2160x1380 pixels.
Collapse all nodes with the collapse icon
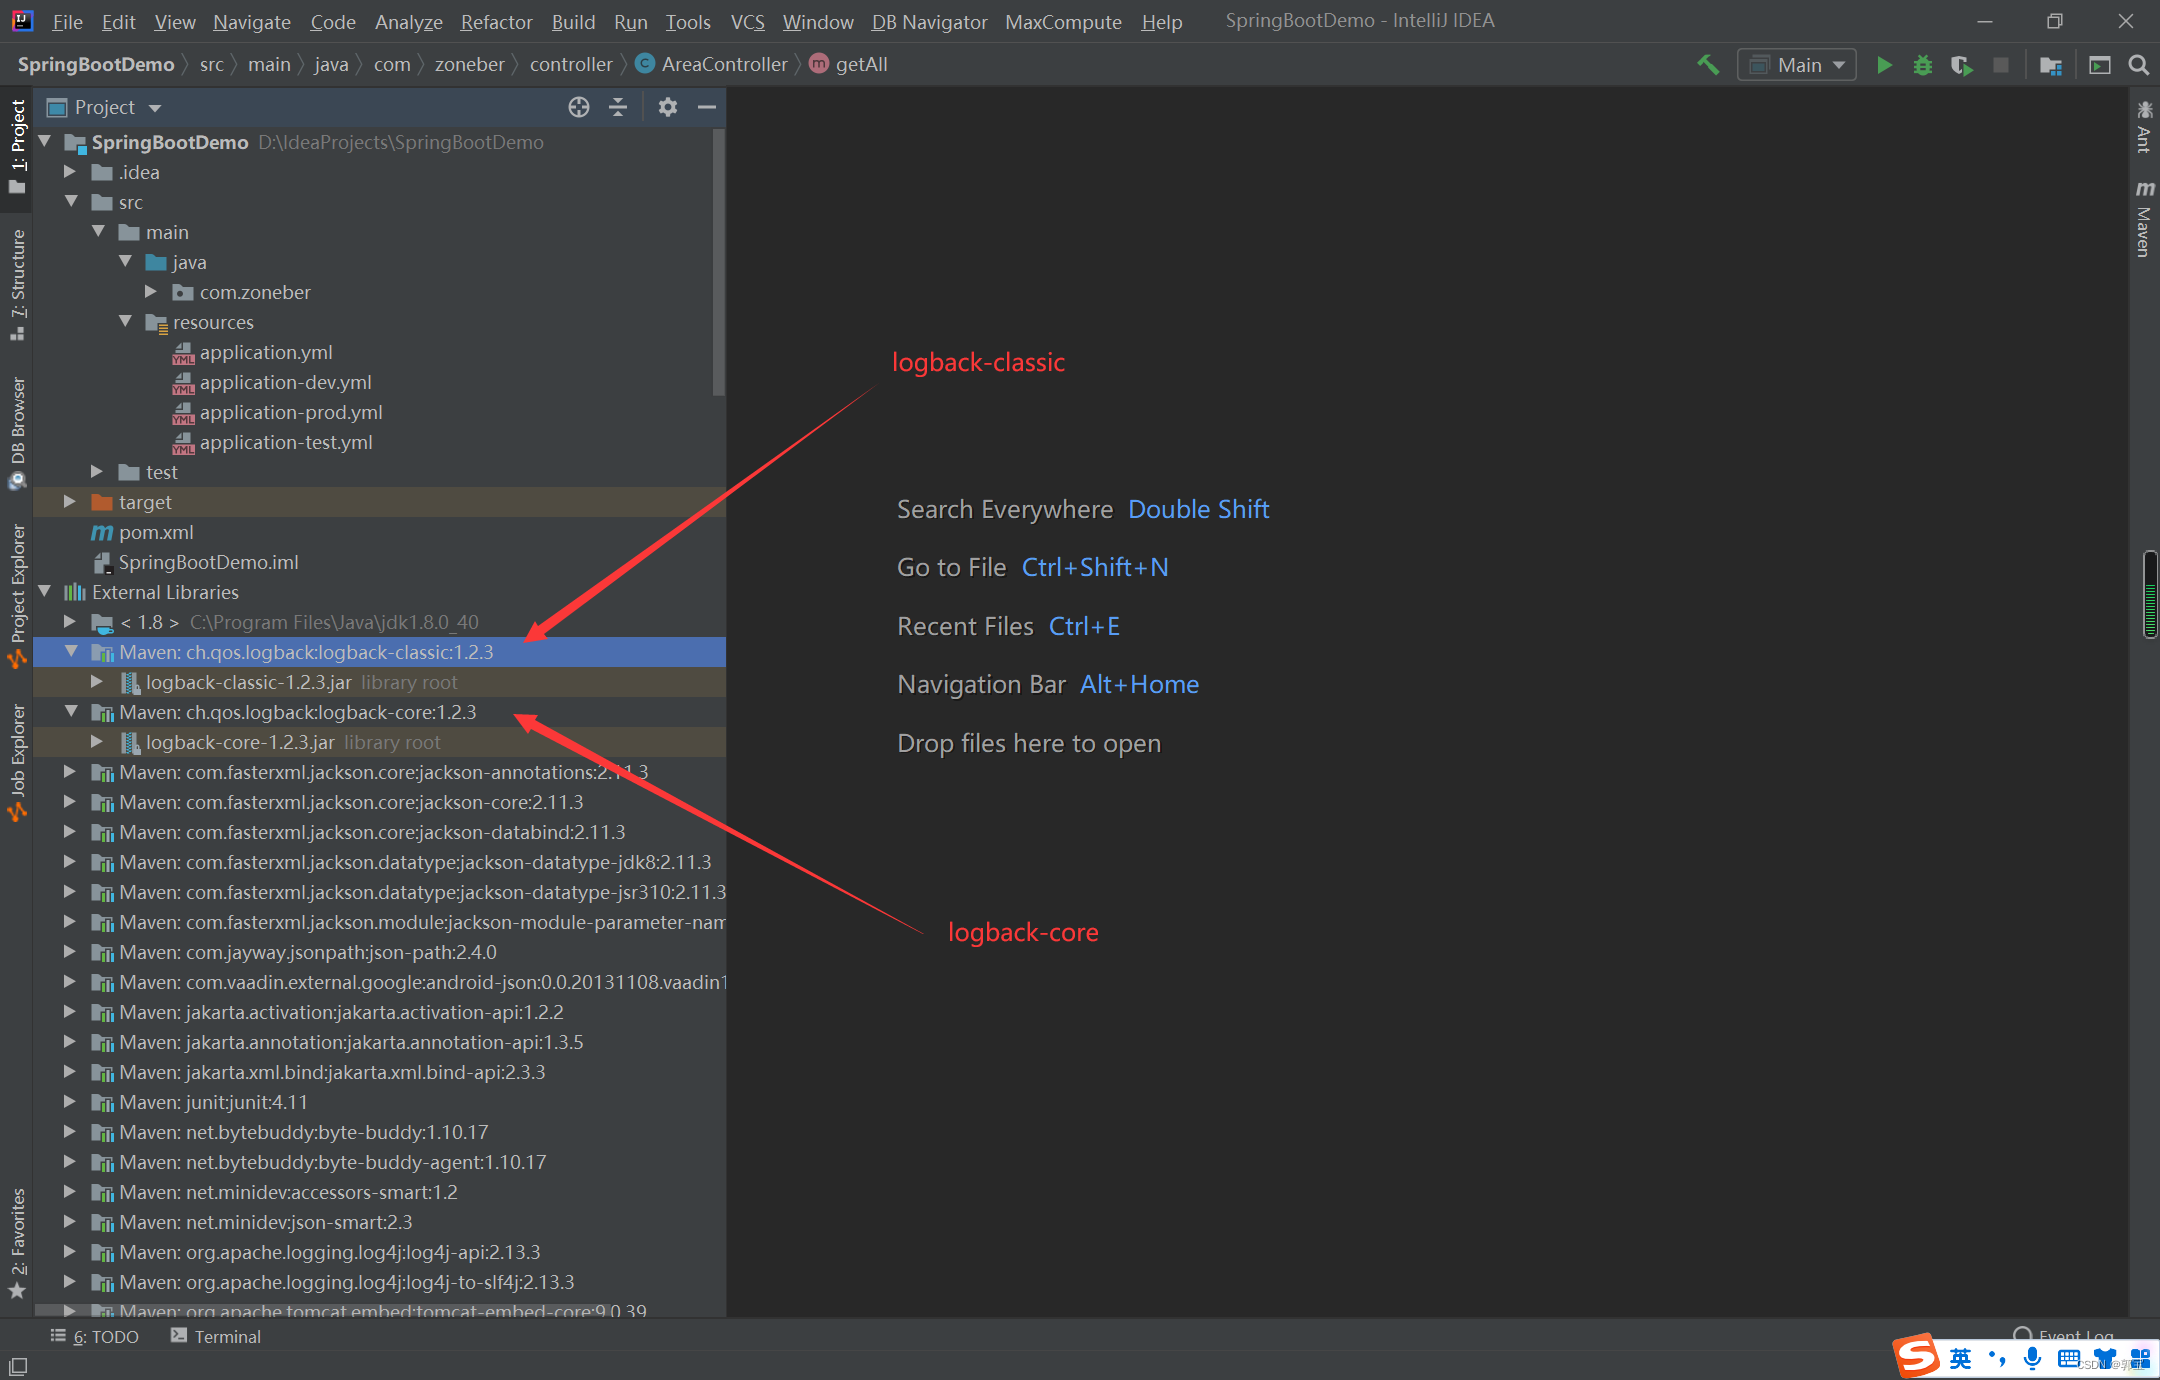(618, 107)
